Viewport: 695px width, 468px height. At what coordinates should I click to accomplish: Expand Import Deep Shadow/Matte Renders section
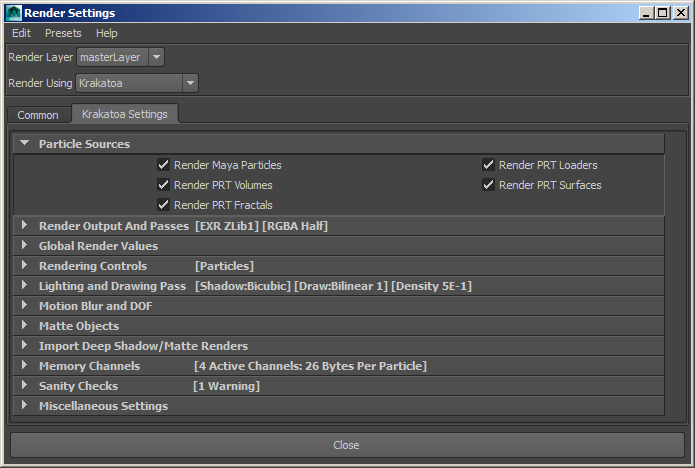pyautogui.click(x=24, y=345)
